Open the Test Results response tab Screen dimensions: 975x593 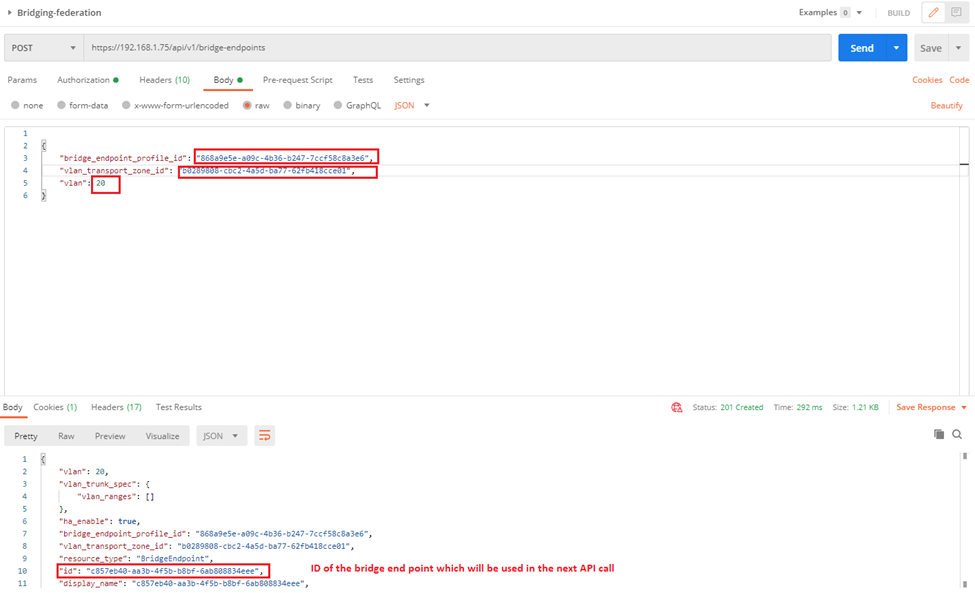click(x=178, y=408)
